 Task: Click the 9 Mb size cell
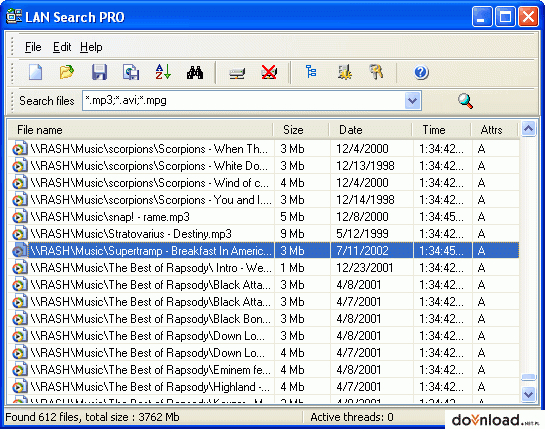(292, 234)
